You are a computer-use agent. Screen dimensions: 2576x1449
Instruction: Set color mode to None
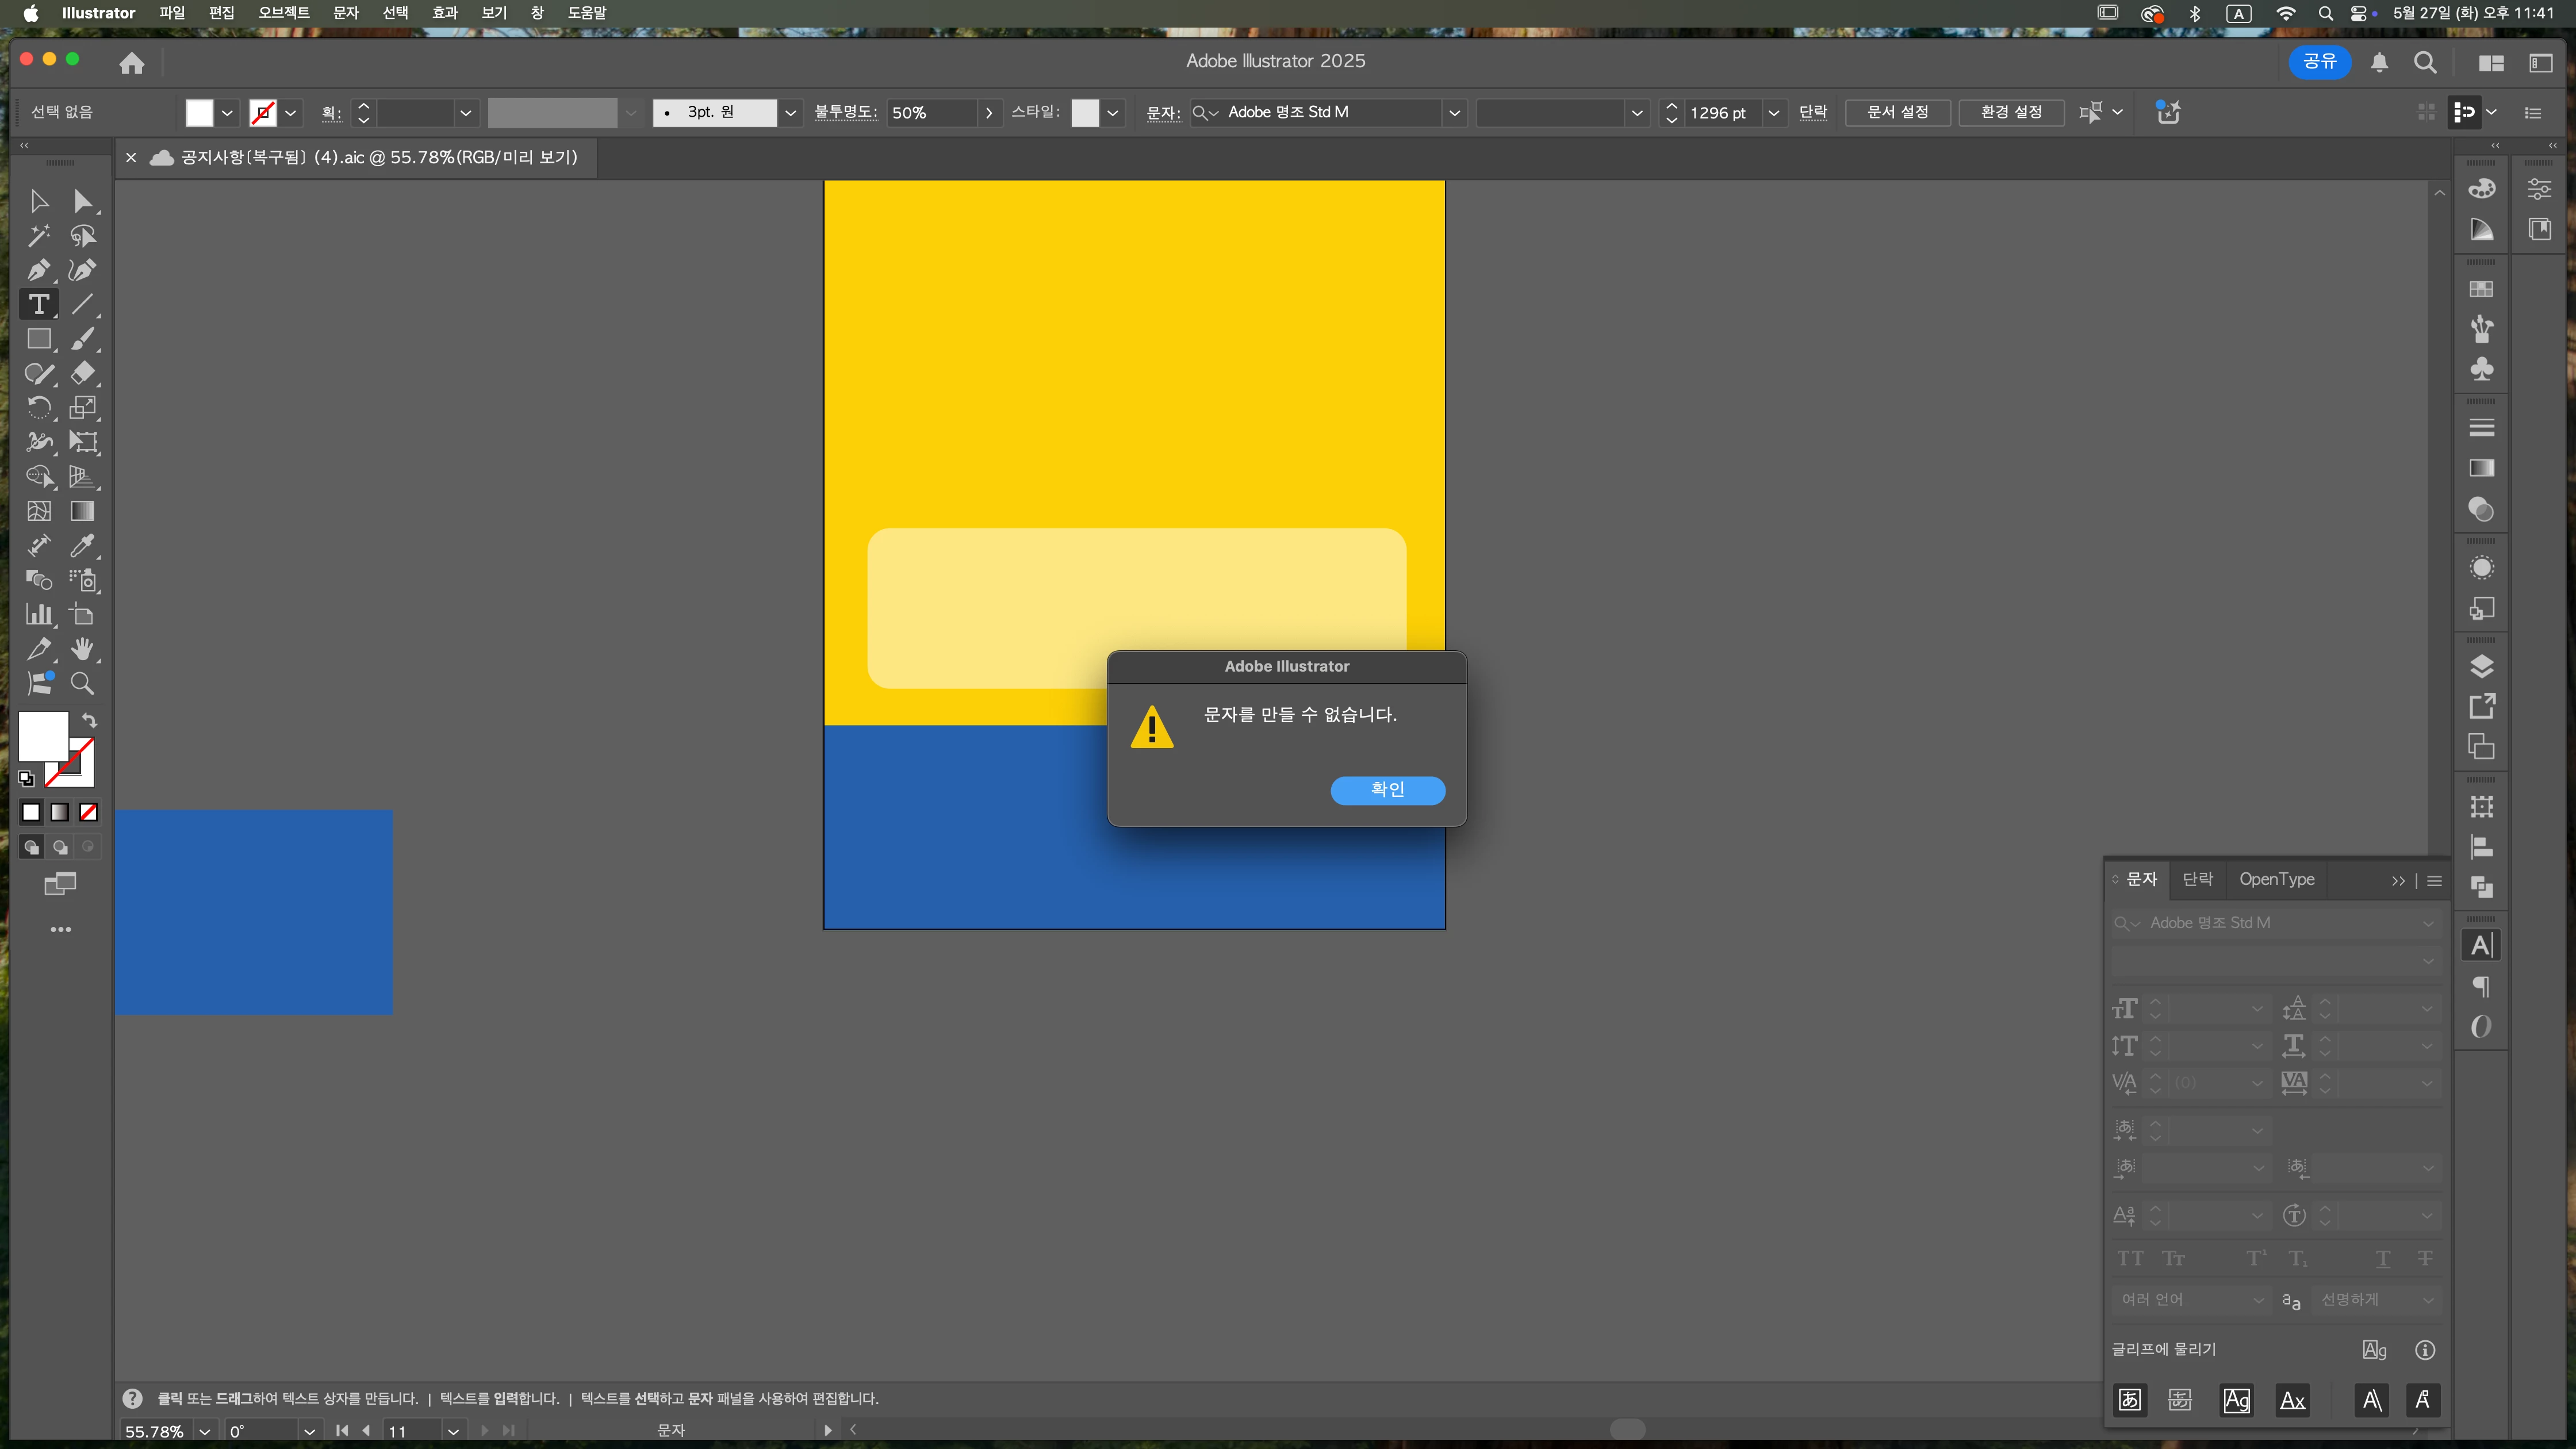(89, 812)
